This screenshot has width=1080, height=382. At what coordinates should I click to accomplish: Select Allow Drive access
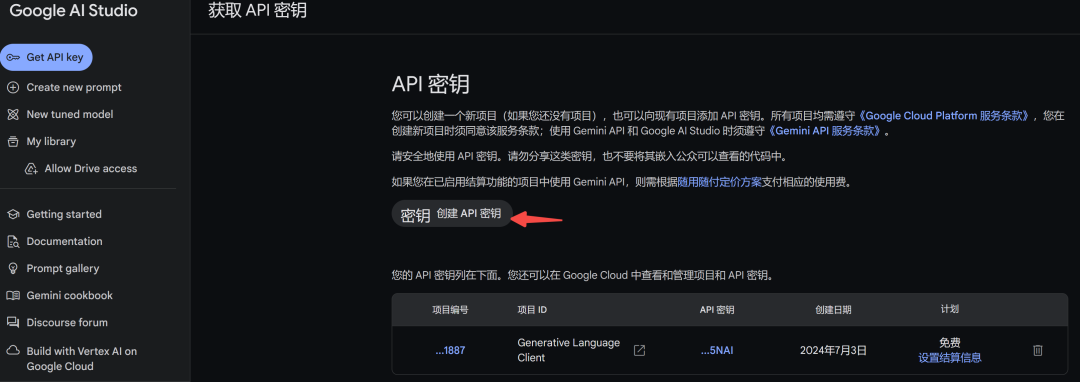pyautogui.click(x=91, y=169)
